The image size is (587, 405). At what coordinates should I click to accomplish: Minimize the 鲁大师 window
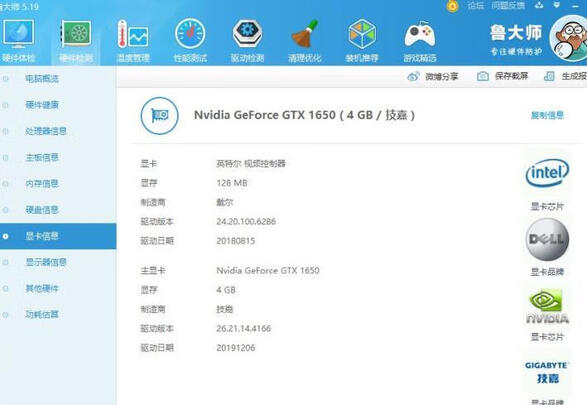pyautogui.click(x=575, y=6)
